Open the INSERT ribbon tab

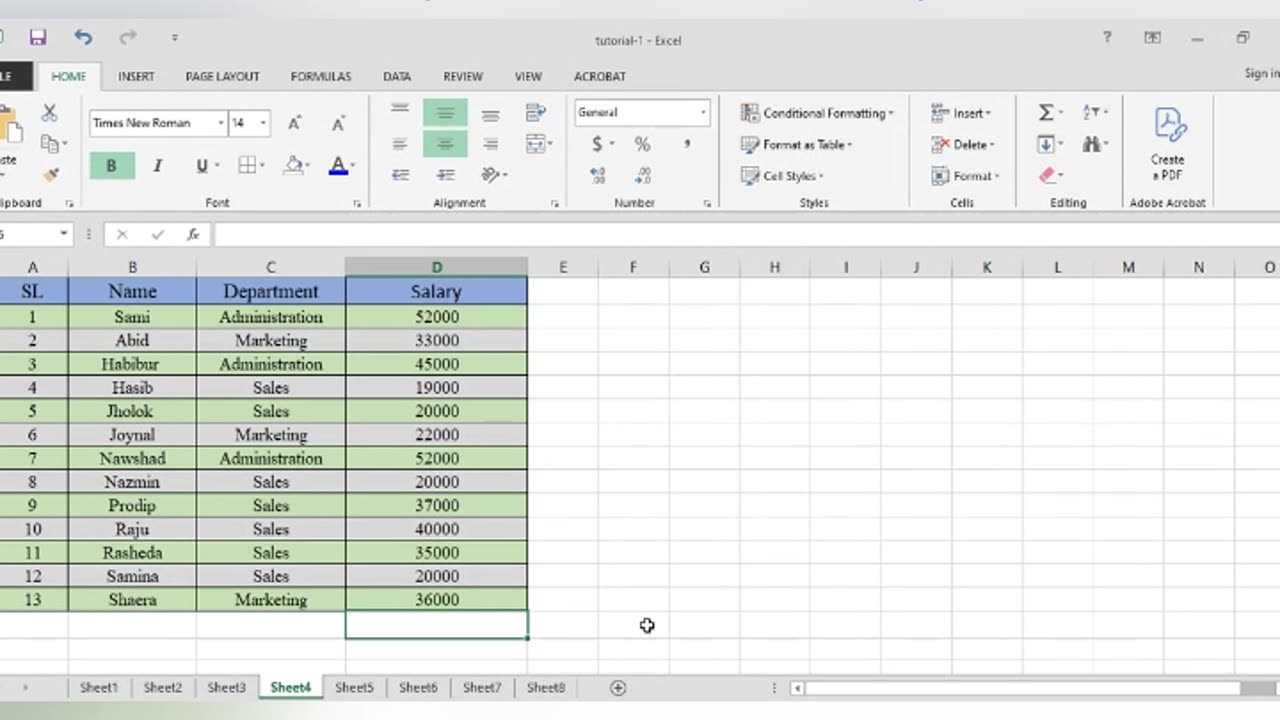pos(136,76)
